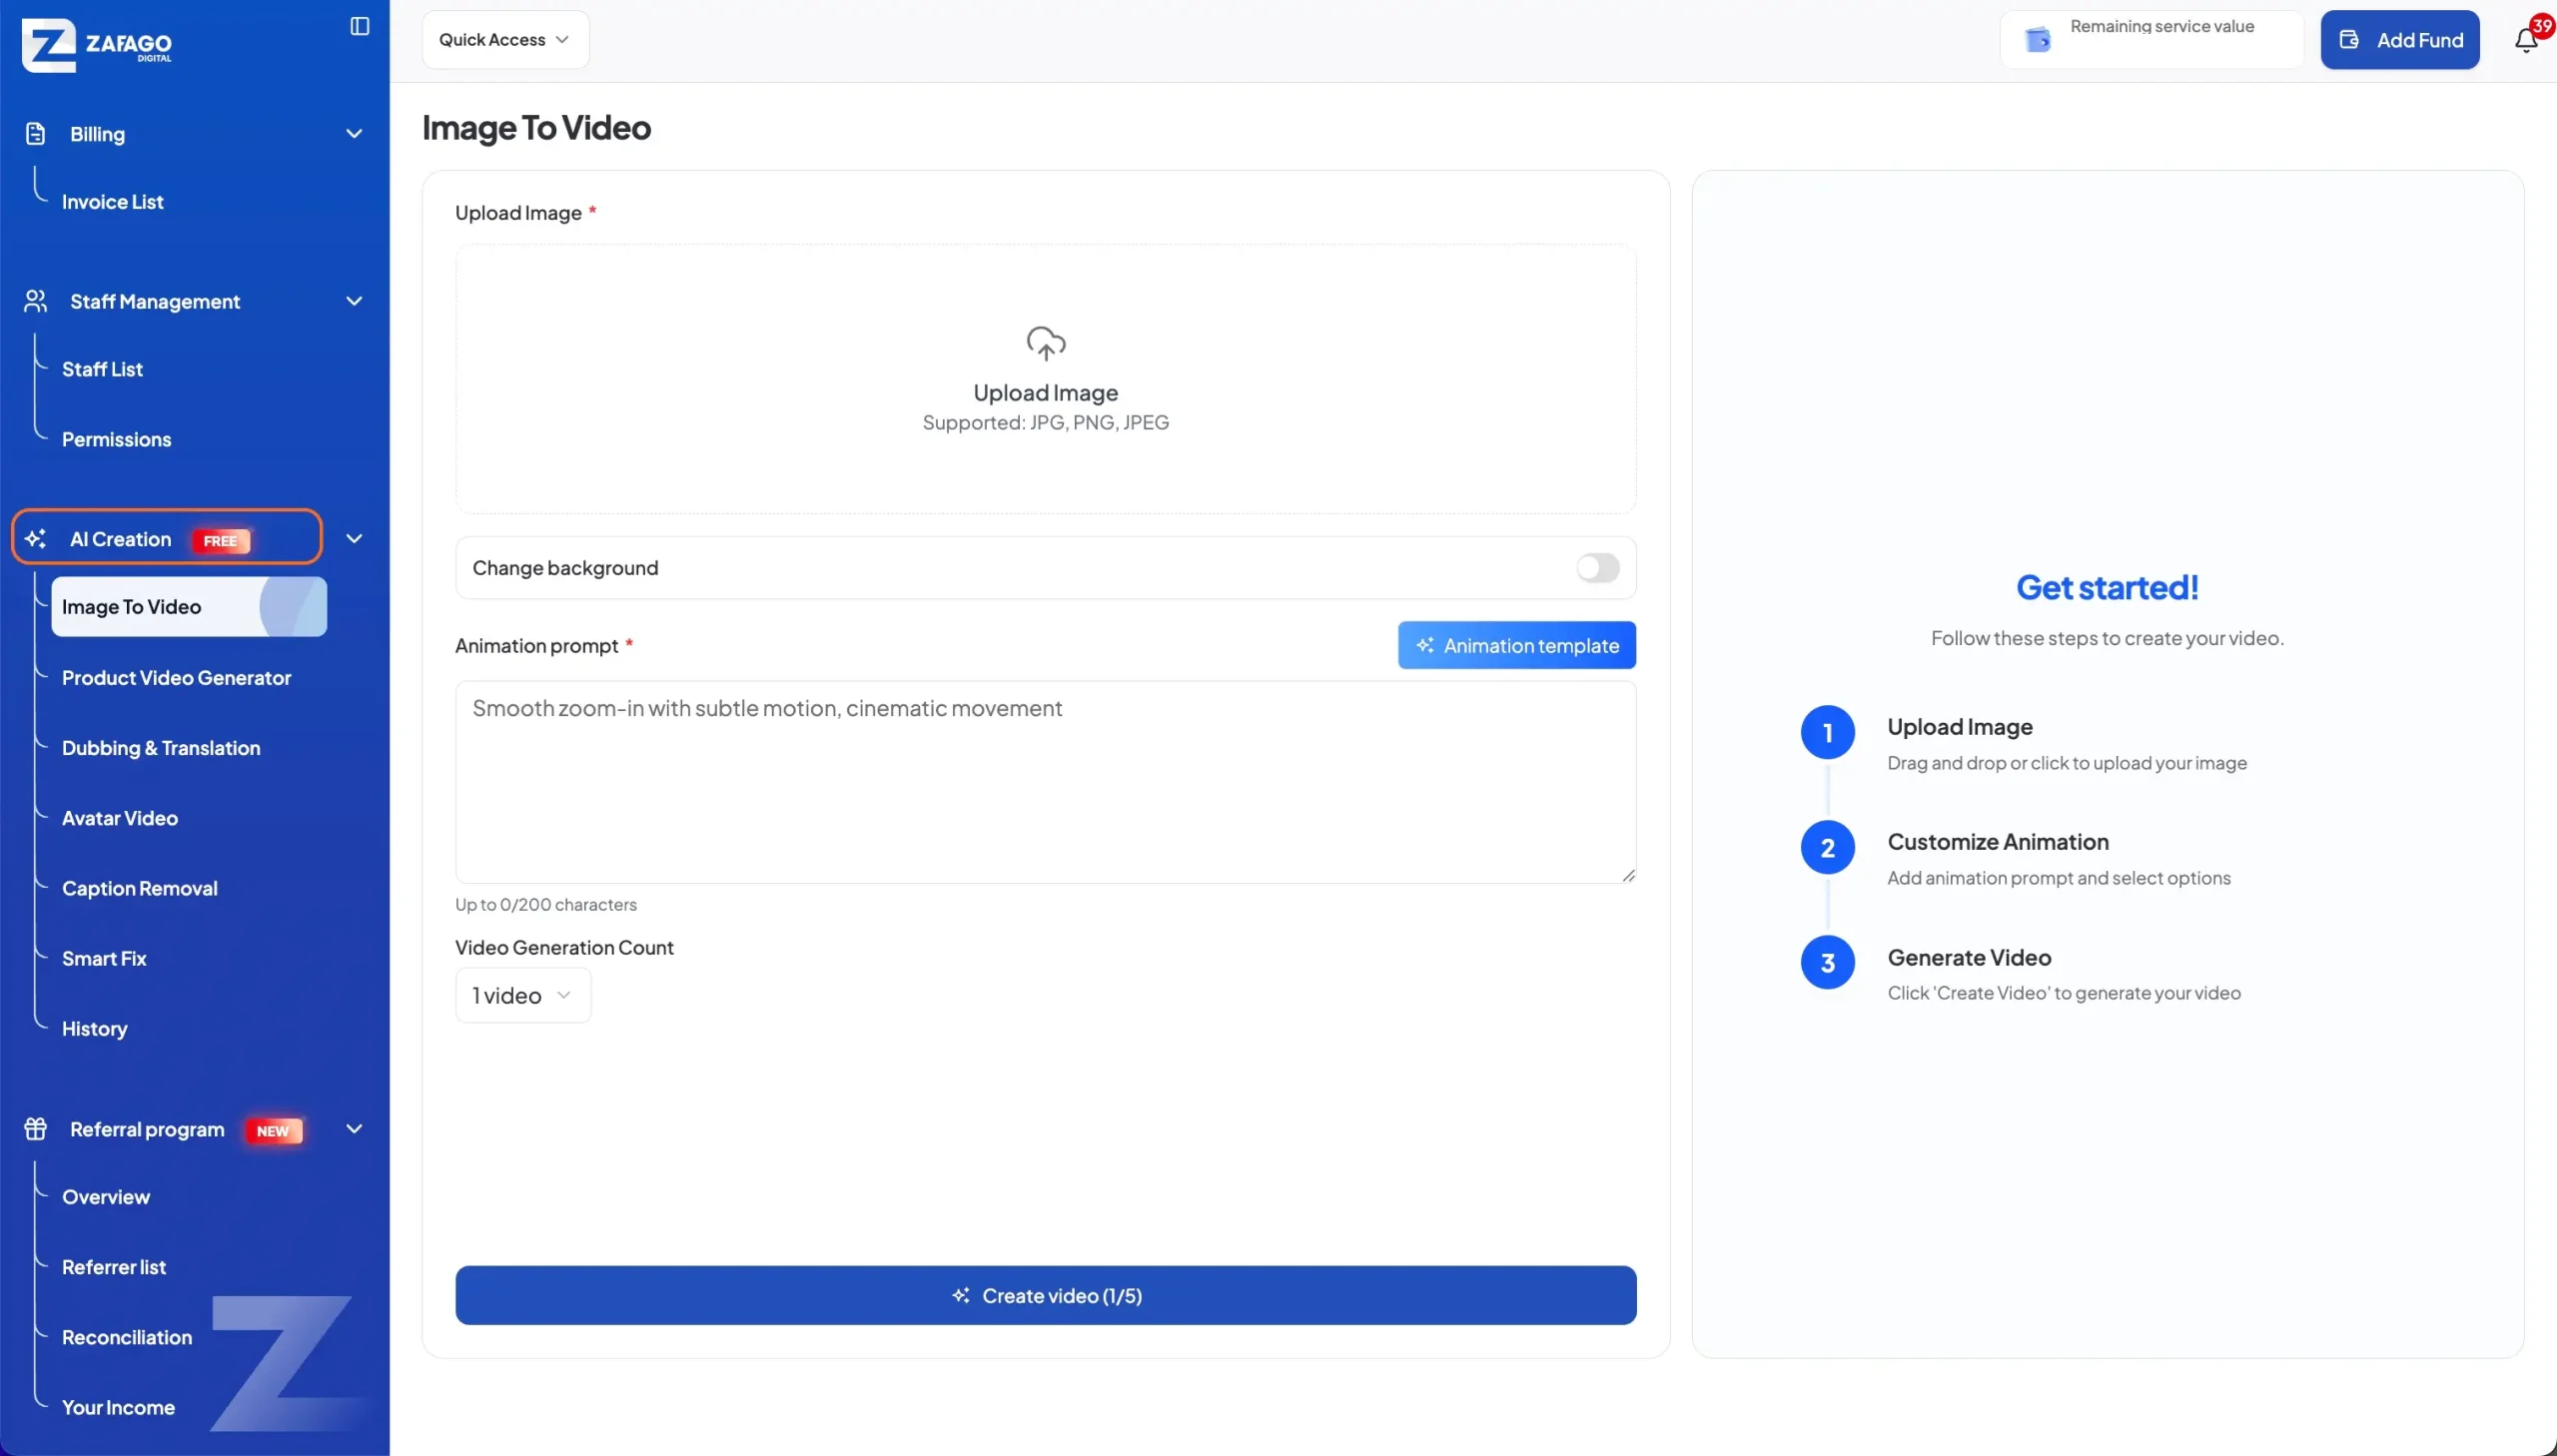
Task: Click the AI Creation sparkle icon
Action: tap(35, 539)
